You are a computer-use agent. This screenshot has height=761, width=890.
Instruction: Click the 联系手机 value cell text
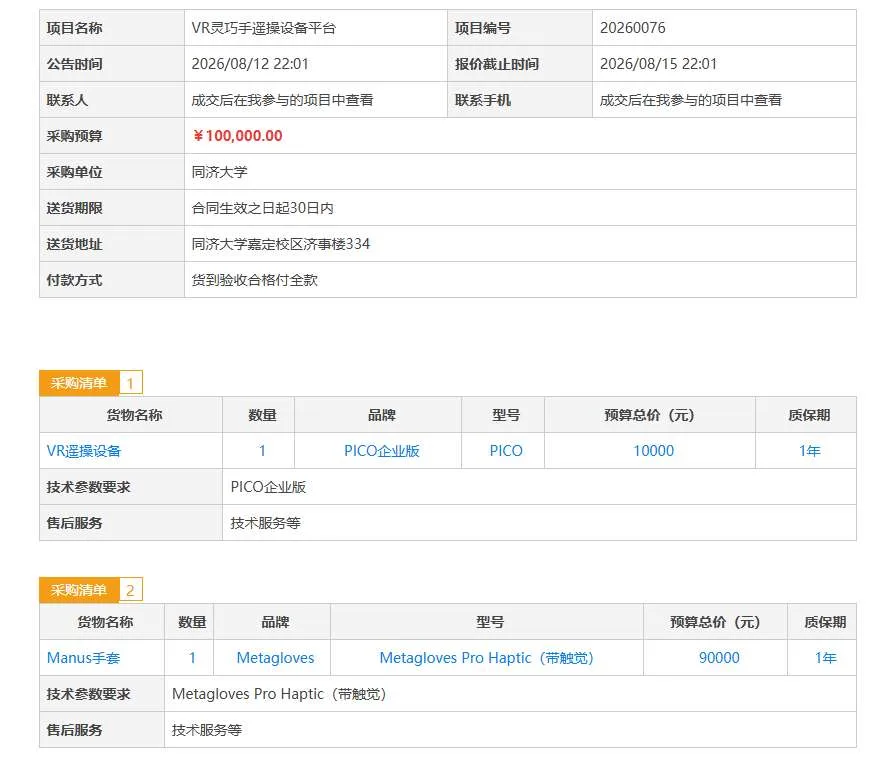pyautogui.click(x=691, y=100)
